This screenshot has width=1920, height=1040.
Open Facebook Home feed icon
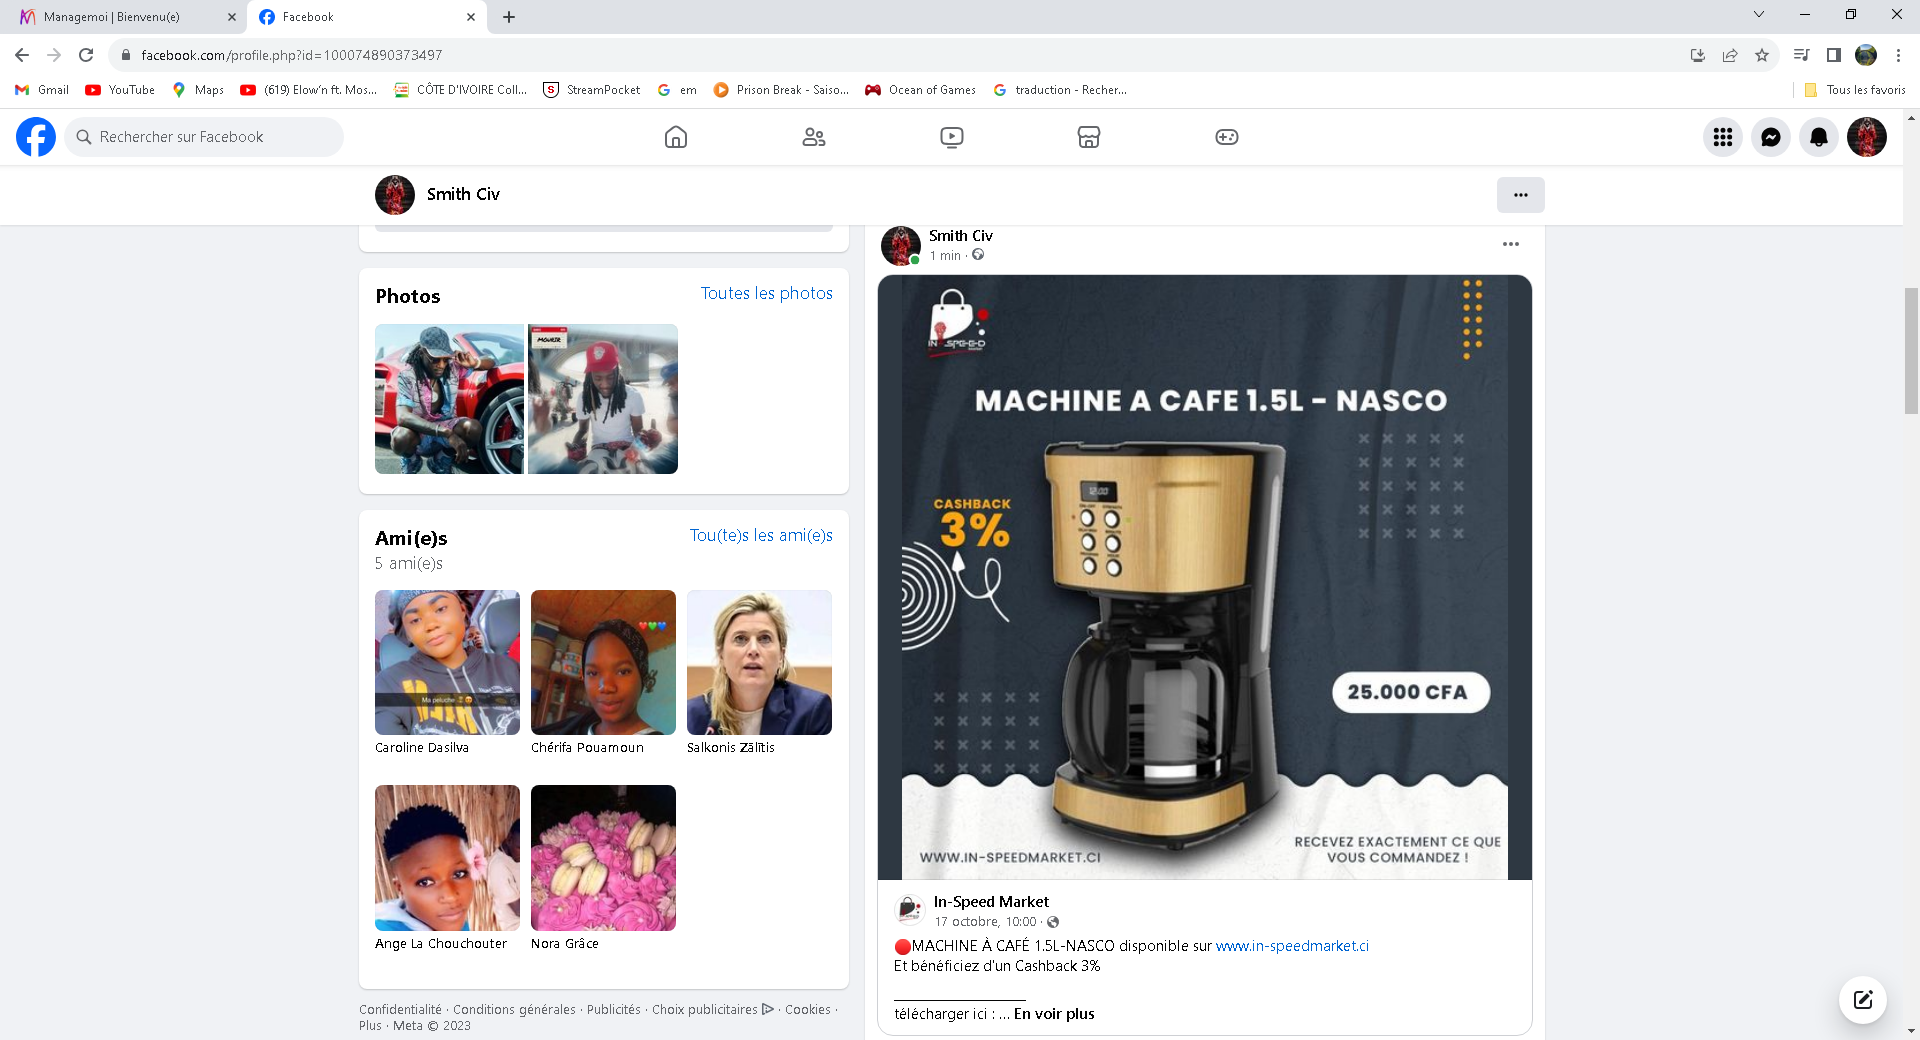point(676,137)
